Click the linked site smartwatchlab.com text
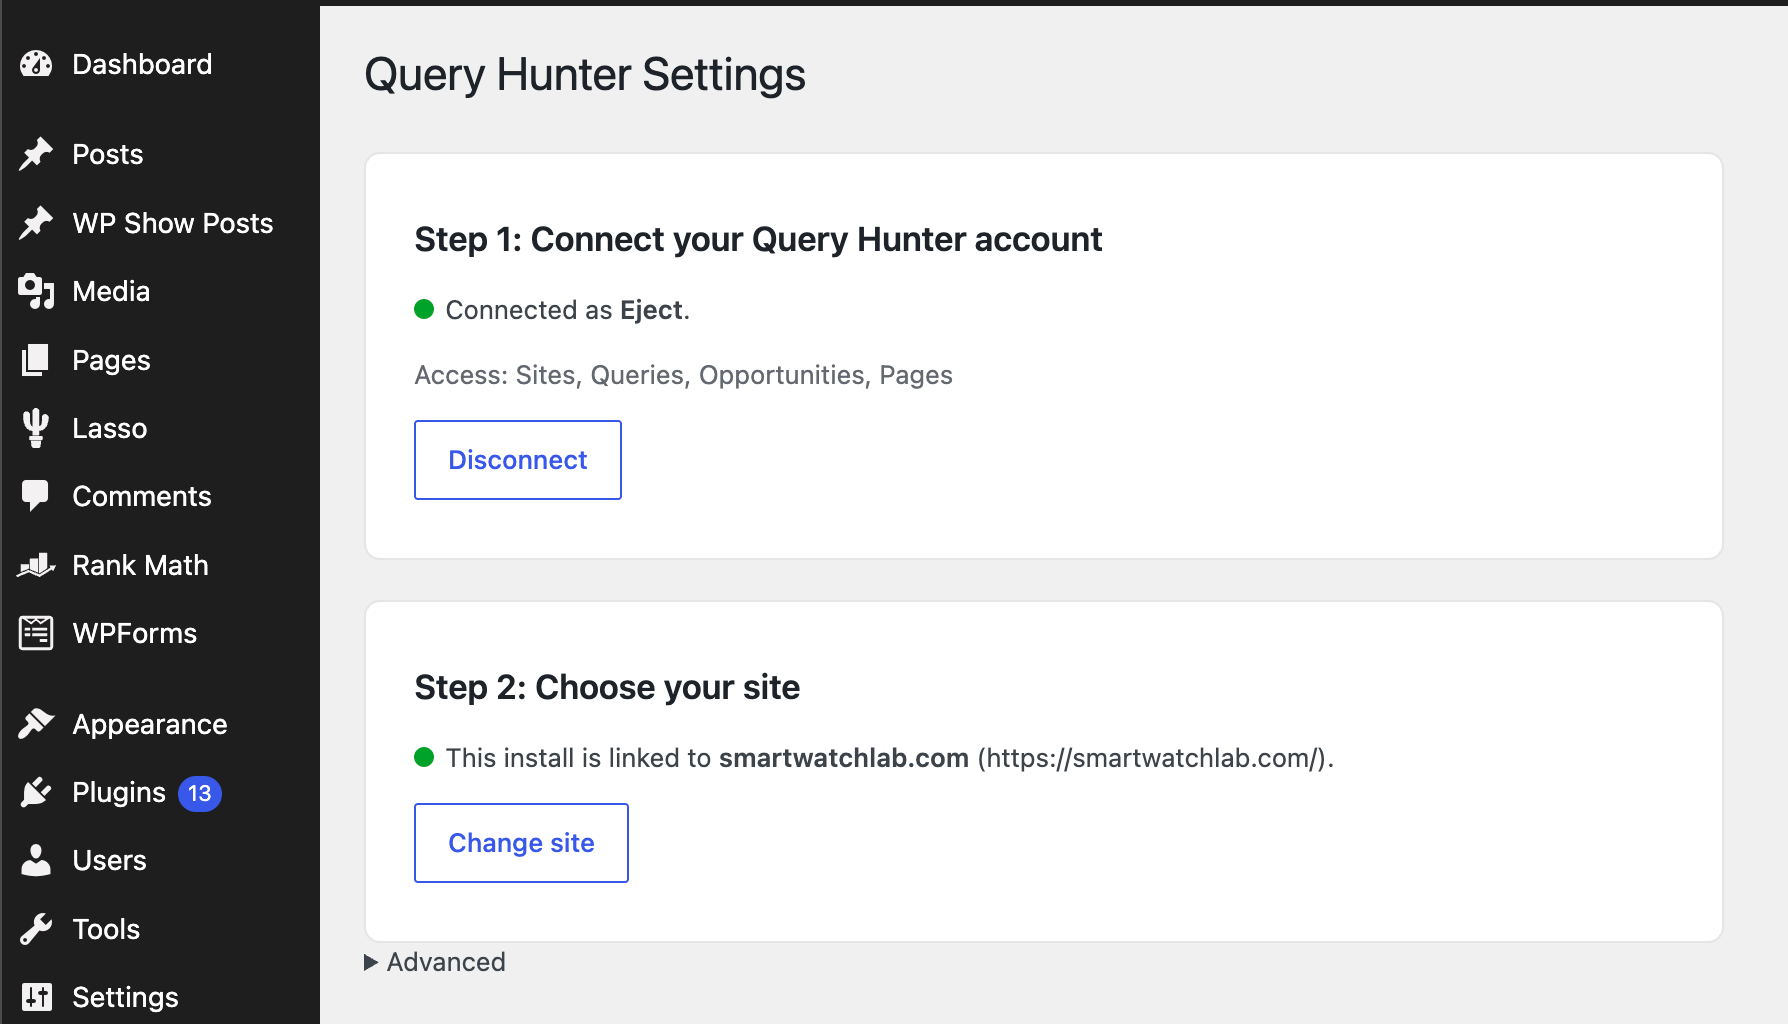The width and height of the screenshot is (1788, 1024). click(x=844, y=758)
